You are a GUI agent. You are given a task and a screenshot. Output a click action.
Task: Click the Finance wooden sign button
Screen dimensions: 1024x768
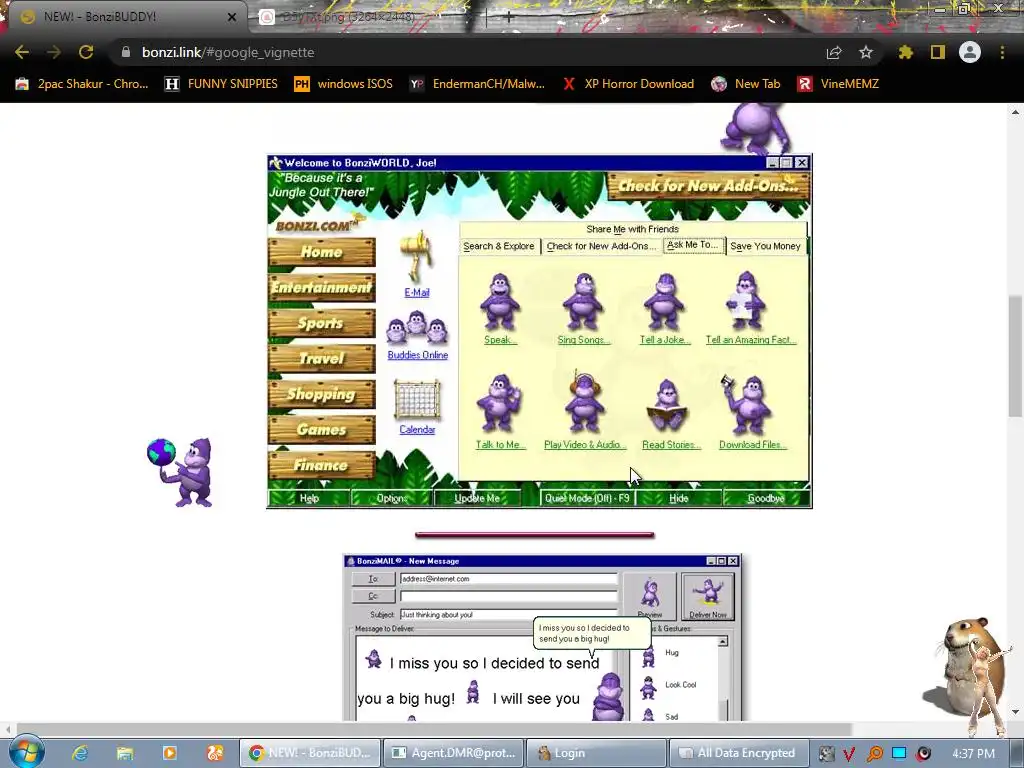tap(322, 466)
